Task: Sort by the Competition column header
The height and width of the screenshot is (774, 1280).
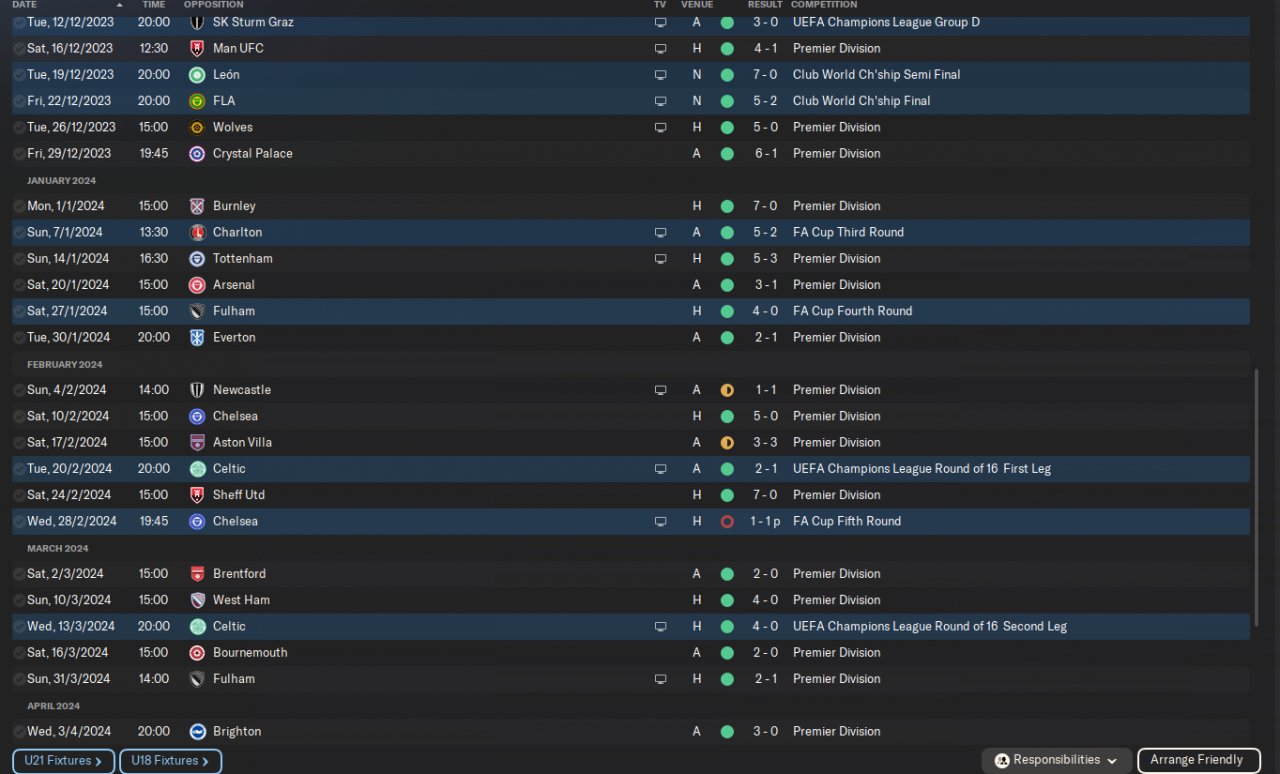Action: click(823, 5)
